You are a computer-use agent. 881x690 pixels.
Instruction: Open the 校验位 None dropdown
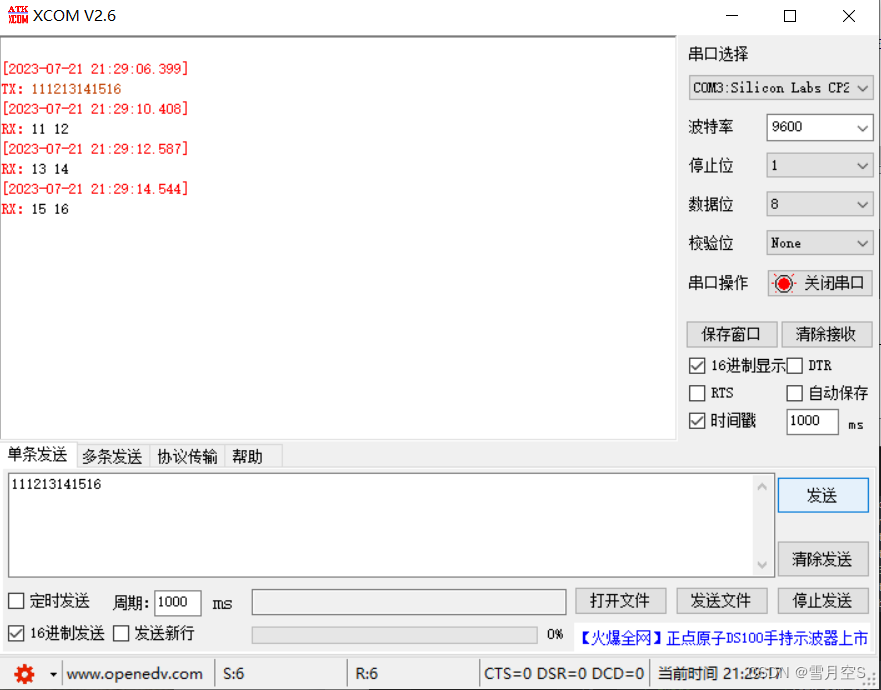point(819,243)
